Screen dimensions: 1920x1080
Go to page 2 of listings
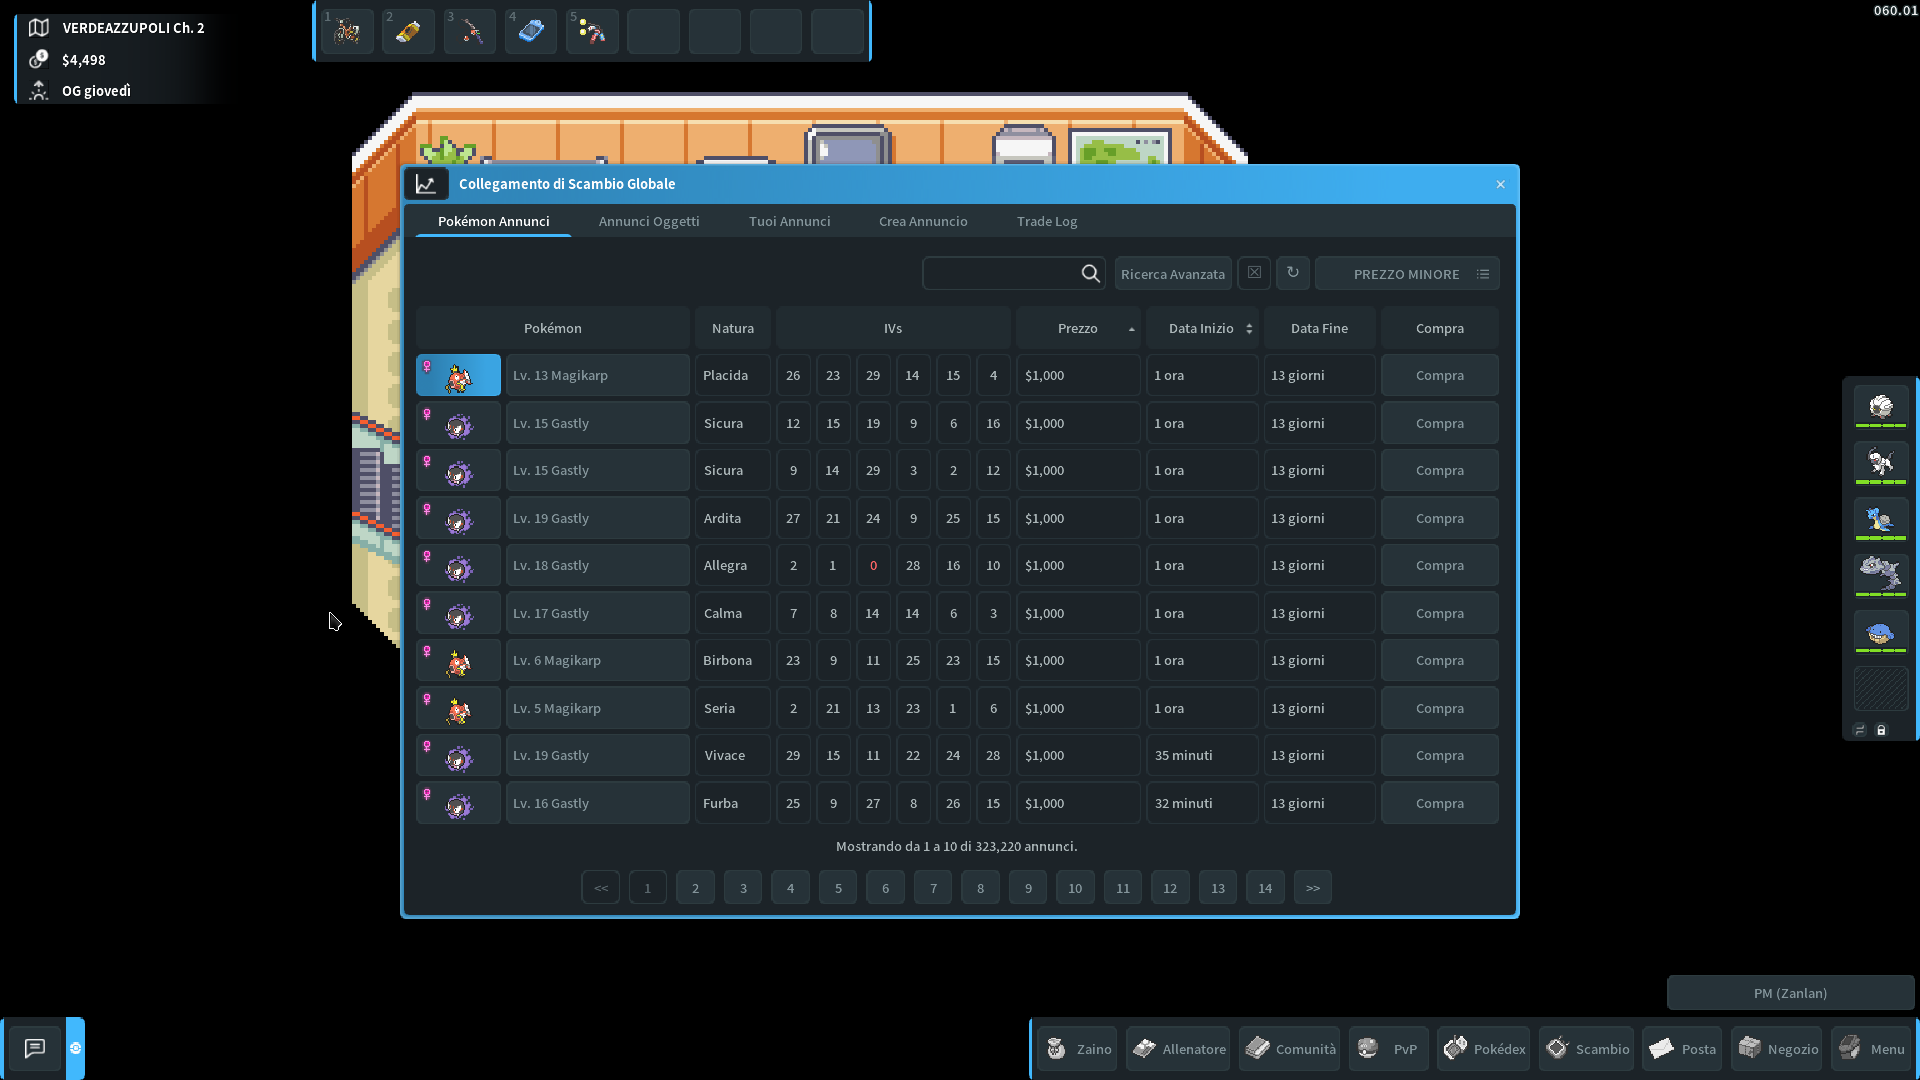pyautogui.click(x=695, y=888)
